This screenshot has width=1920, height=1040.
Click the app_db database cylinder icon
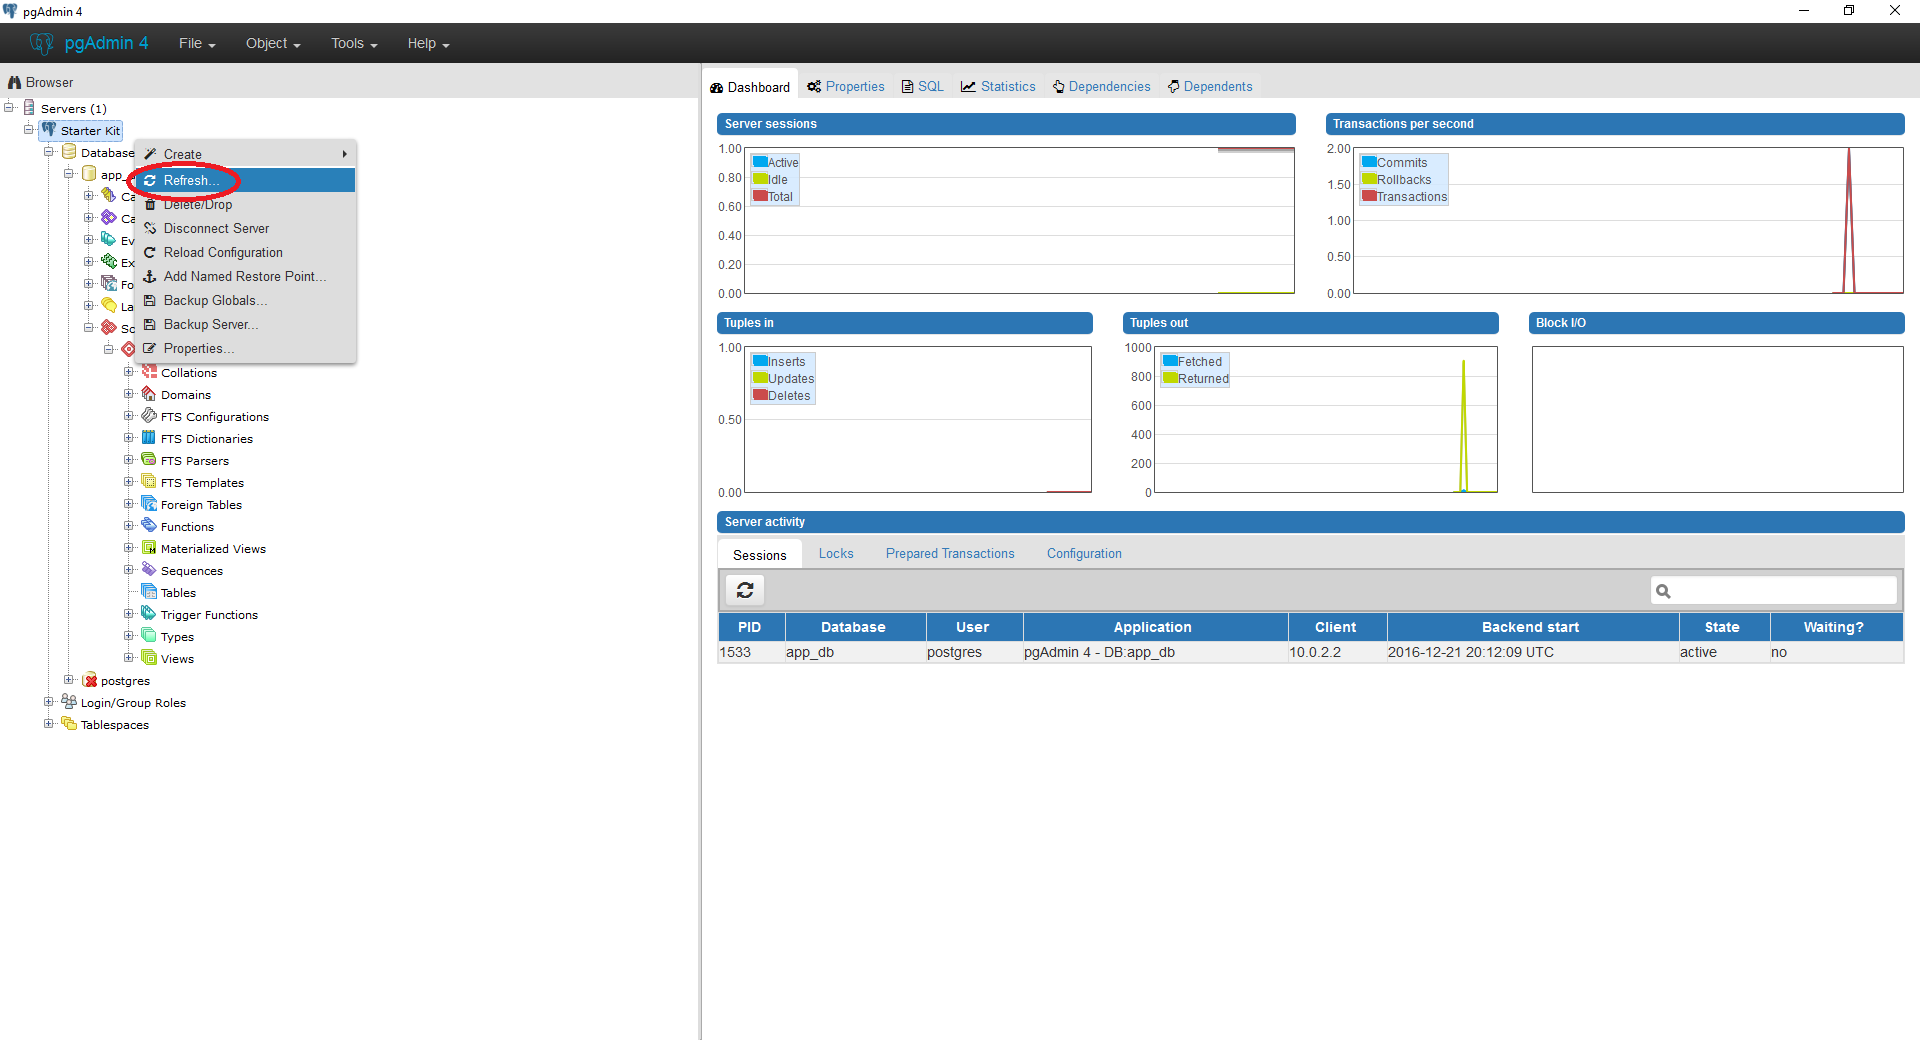[x=89, y=173]
